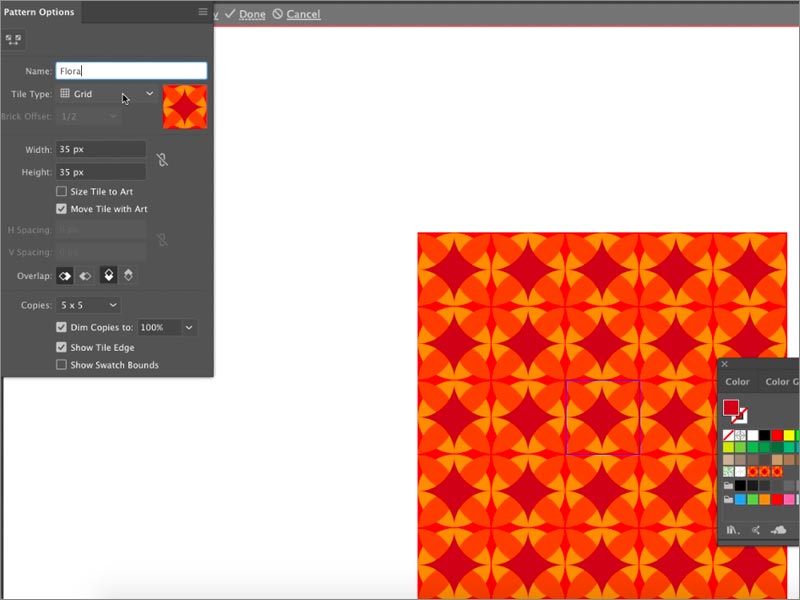
Task: Open the Pattern Options panel menu
Action: click(203, 12)
